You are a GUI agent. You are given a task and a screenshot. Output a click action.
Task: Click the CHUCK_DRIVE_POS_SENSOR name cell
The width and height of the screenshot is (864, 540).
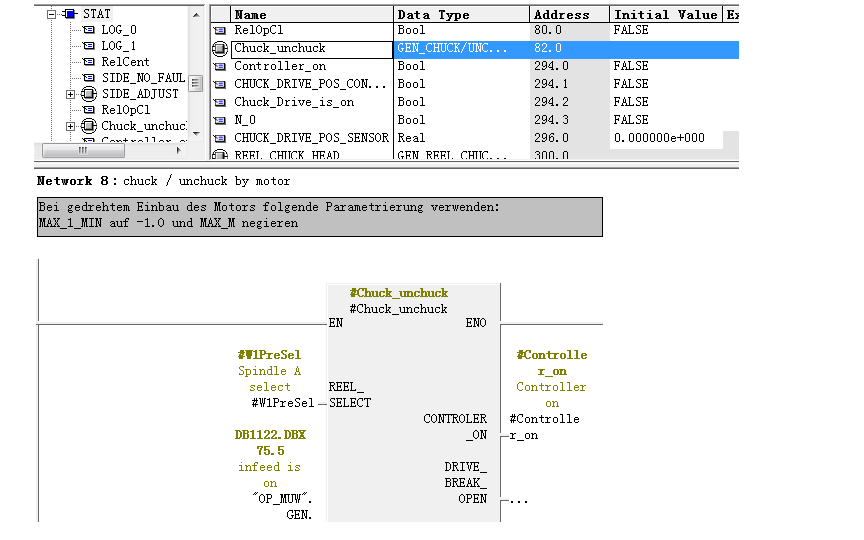(x=312, y=138)
